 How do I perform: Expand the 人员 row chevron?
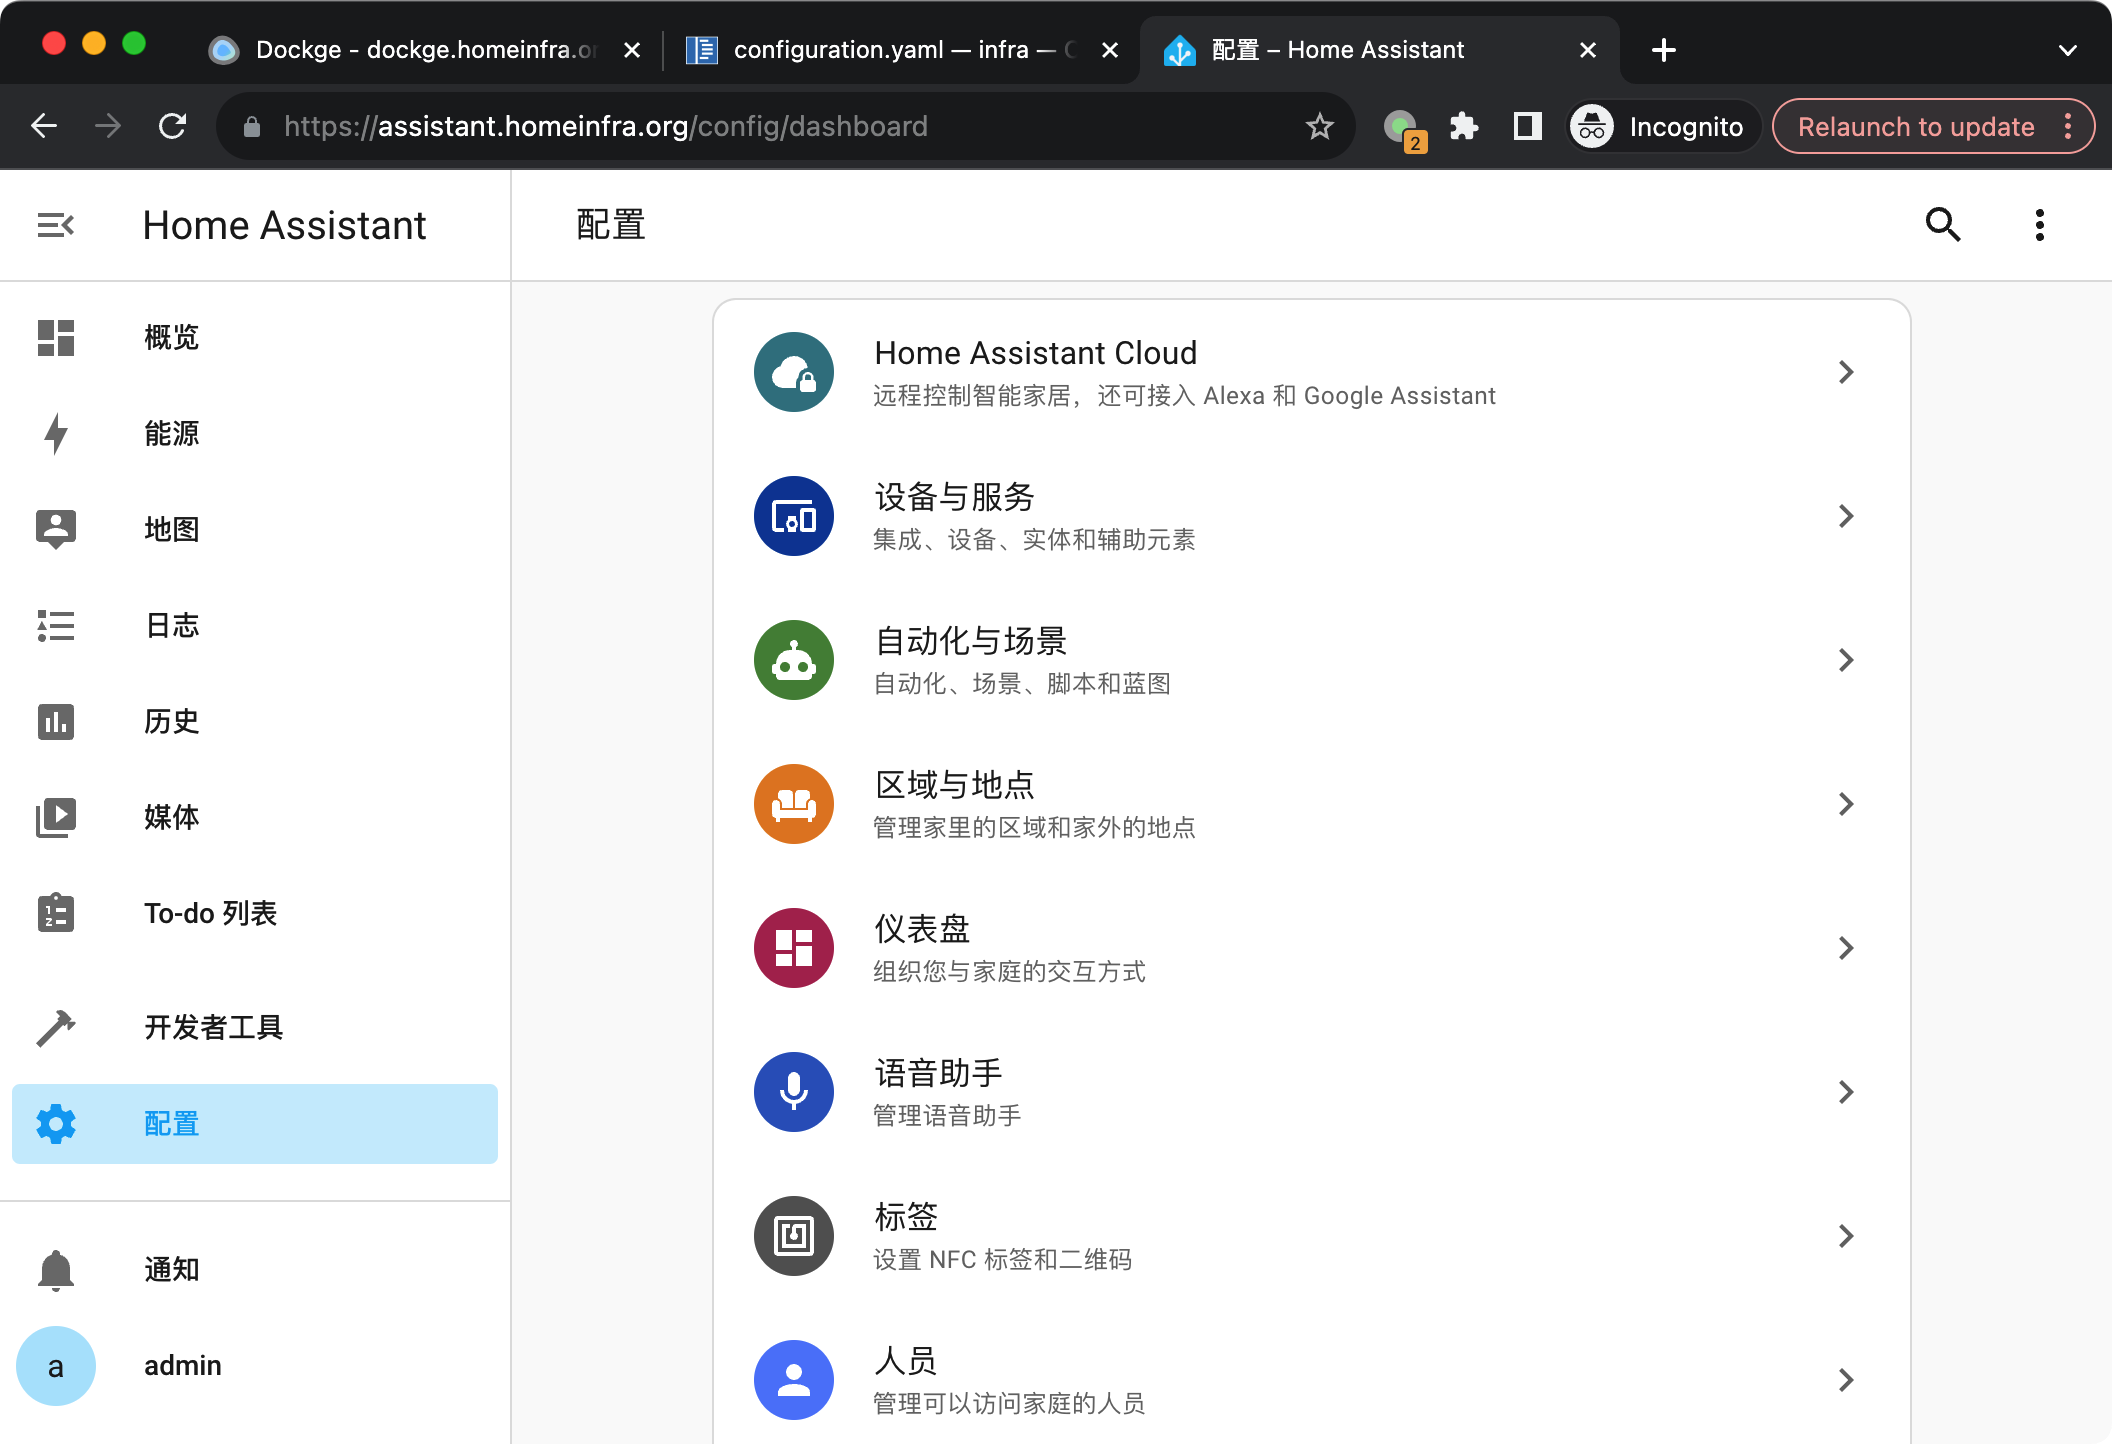point(1845,1380)
